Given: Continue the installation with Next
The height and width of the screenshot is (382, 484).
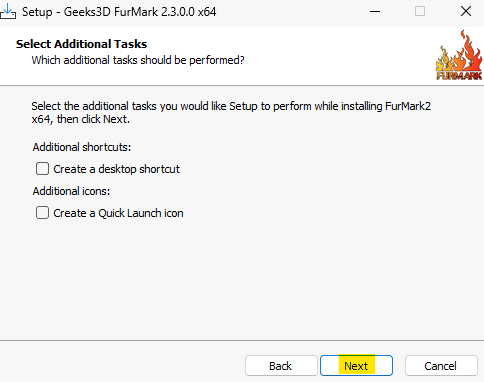Looking at the screenshot, I should (x=356, y=366).
